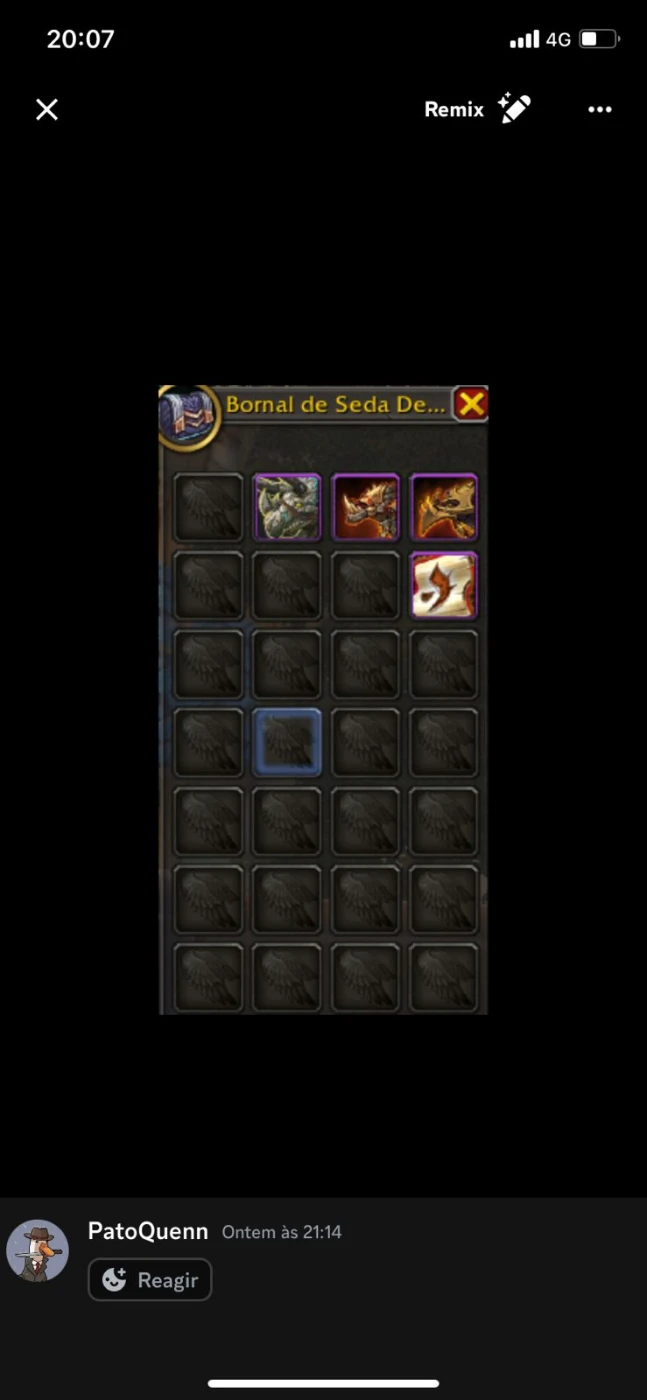Viewport: 647px width, 1400px height.
Task: Open the three-dot more options menu
Action: pyautogui.click(x=599, y=110)
